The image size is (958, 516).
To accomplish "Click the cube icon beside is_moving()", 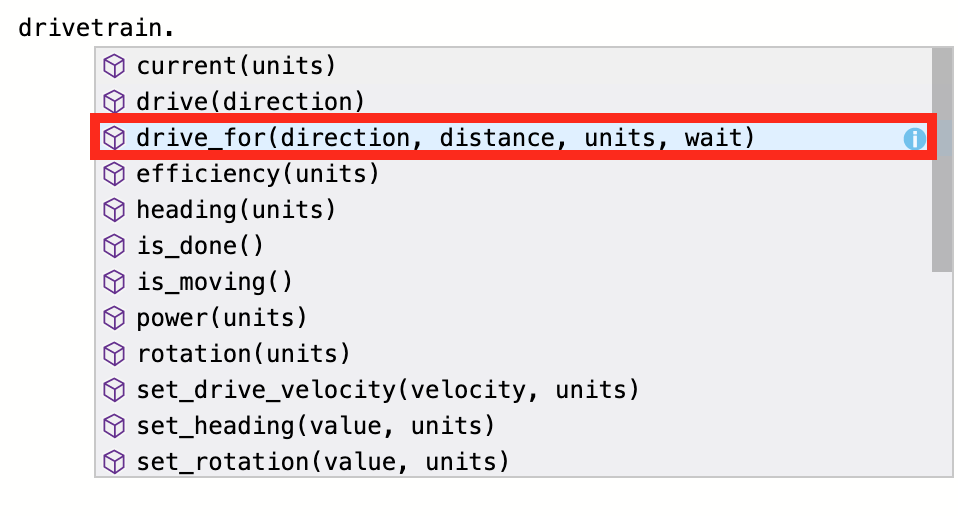I will (115, 282).
